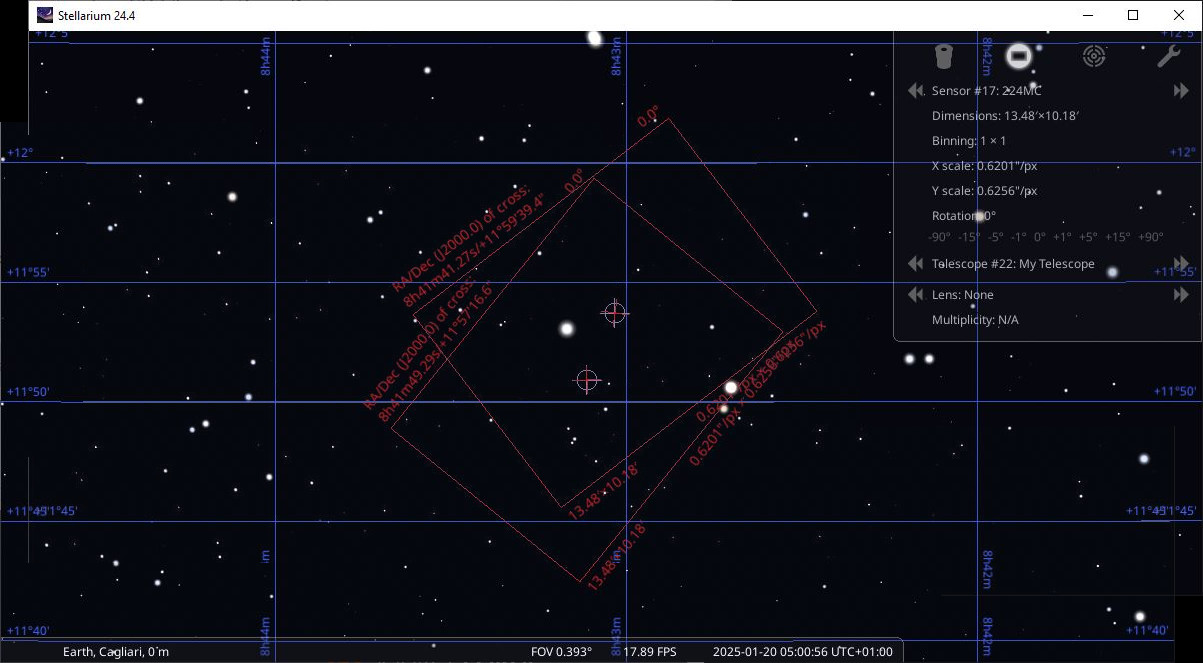Rotate sensor by -15°
This screenshot has height=663, width=1203.
click(968, 237)
